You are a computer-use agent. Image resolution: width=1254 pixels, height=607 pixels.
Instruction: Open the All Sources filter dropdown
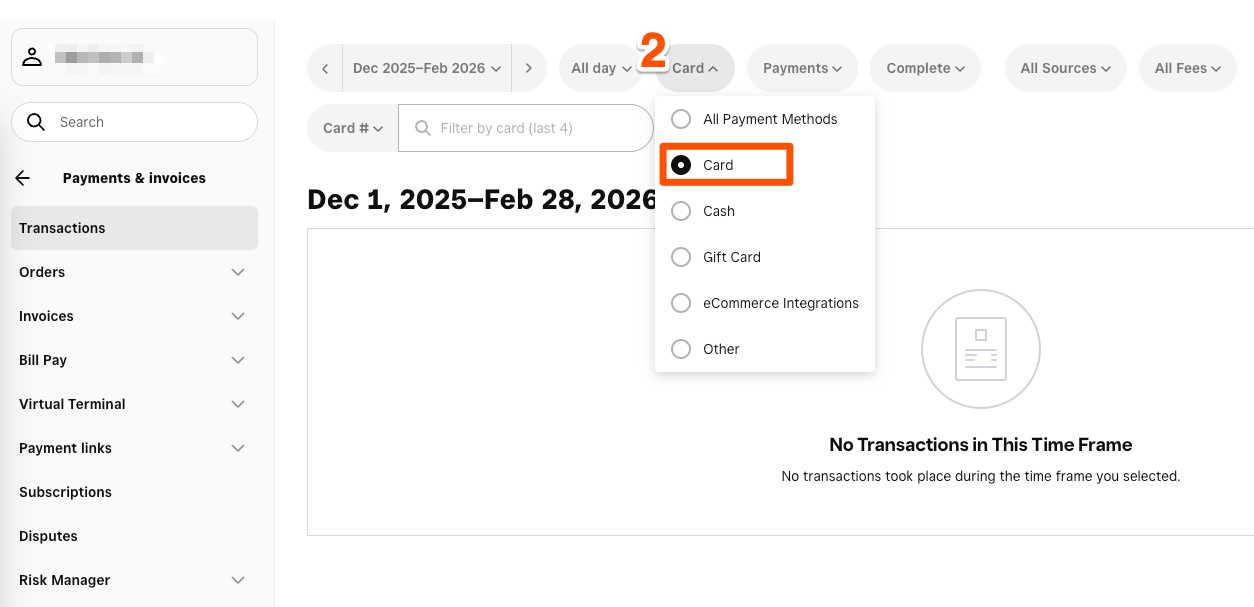pos(1065,69)
